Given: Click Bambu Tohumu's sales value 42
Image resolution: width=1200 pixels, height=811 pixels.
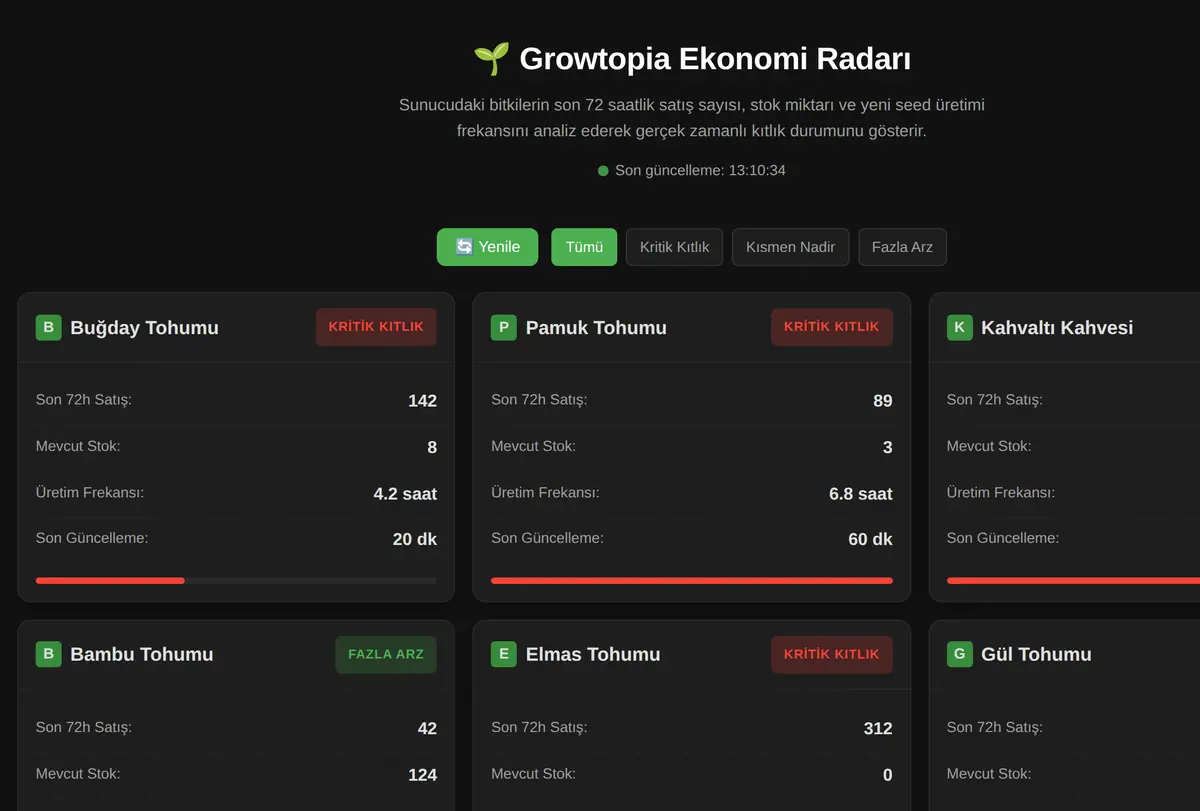Looking at the screenshot, I should pos(427,729).
